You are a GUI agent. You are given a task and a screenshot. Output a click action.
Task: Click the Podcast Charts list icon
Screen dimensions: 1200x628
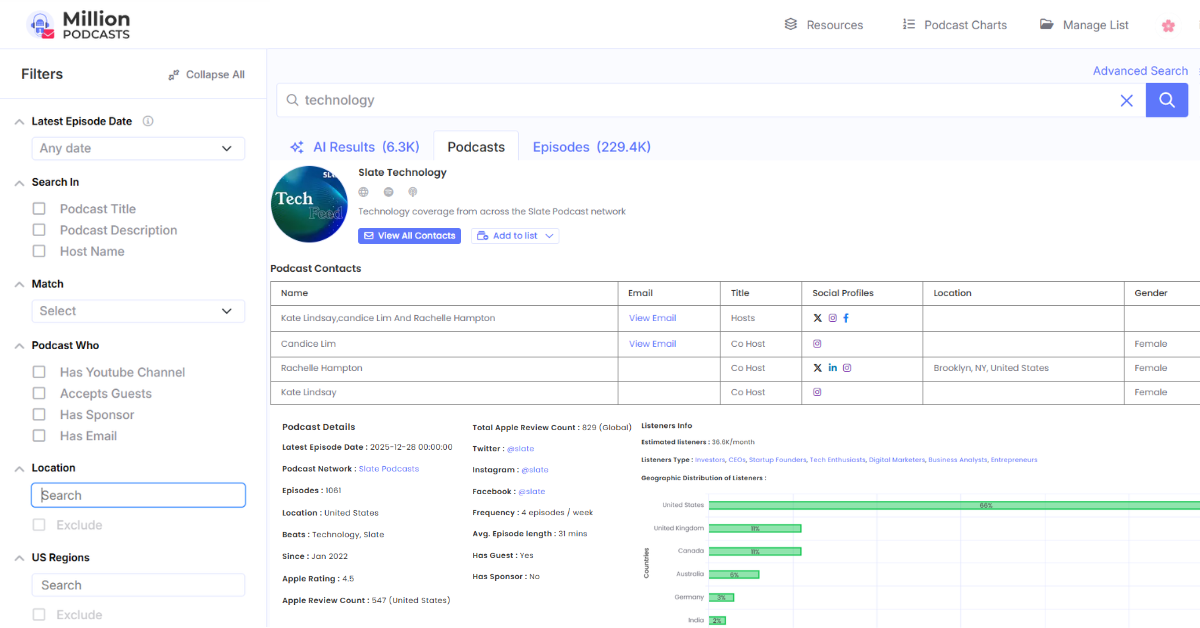click(909, 24)
